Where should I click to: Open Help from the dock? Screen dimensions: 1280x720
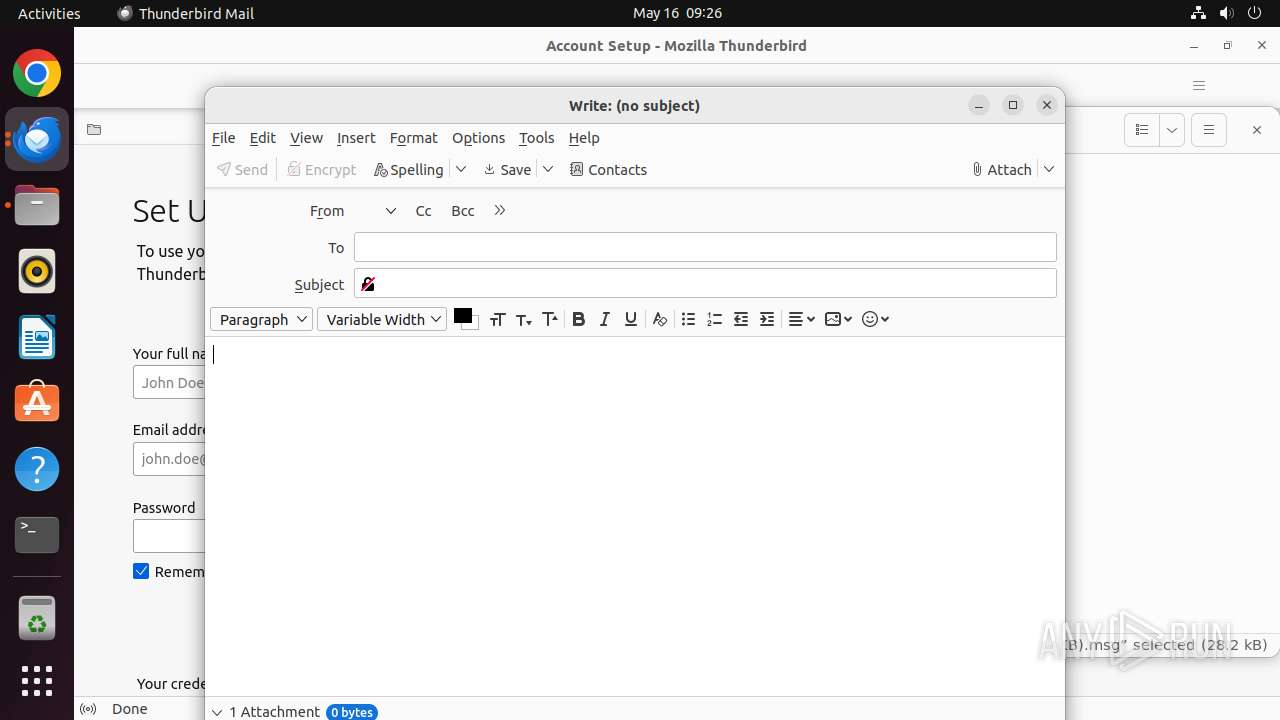coord(37,469)
